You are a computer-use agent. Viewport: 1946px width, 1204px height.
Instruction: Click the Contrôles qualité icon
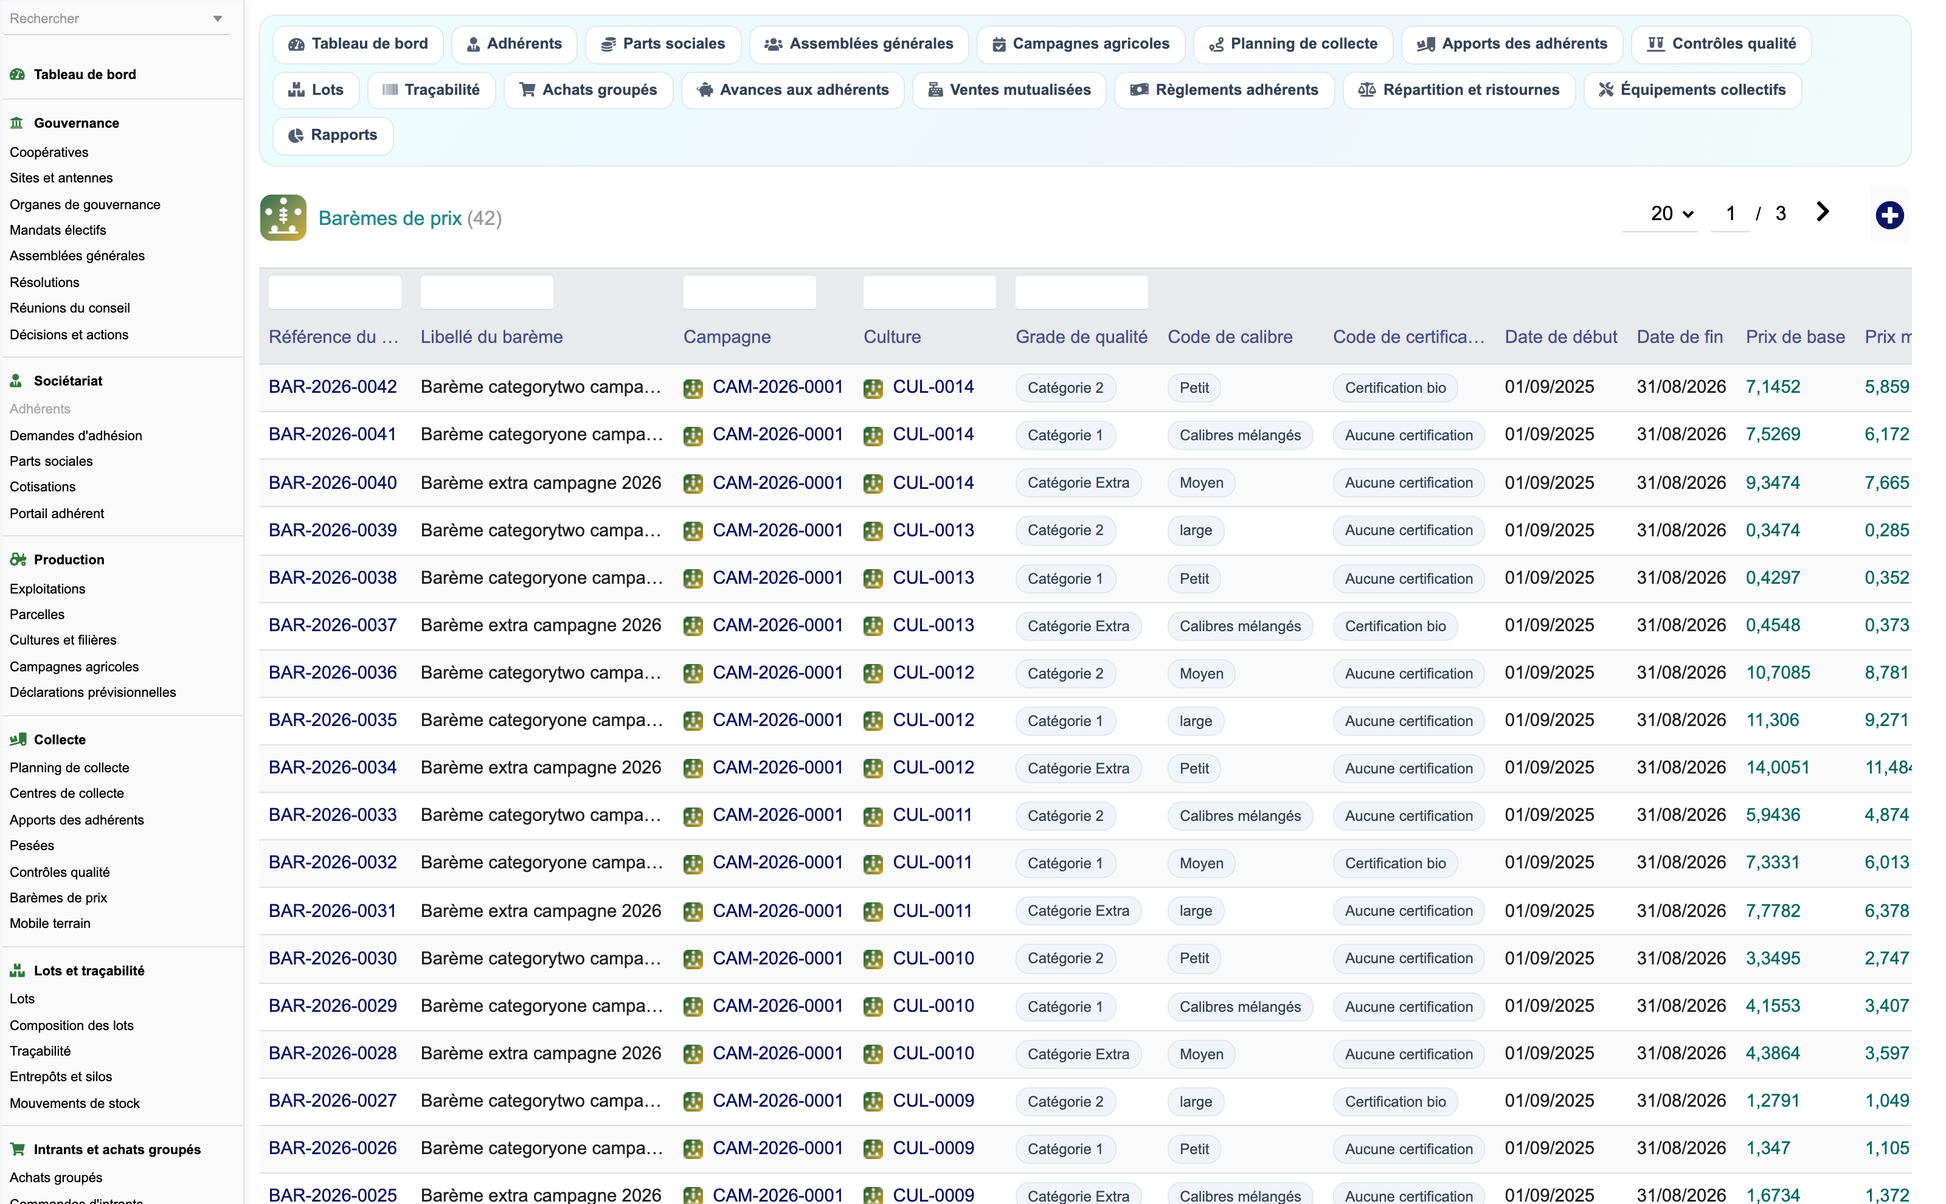(1656, 44)
